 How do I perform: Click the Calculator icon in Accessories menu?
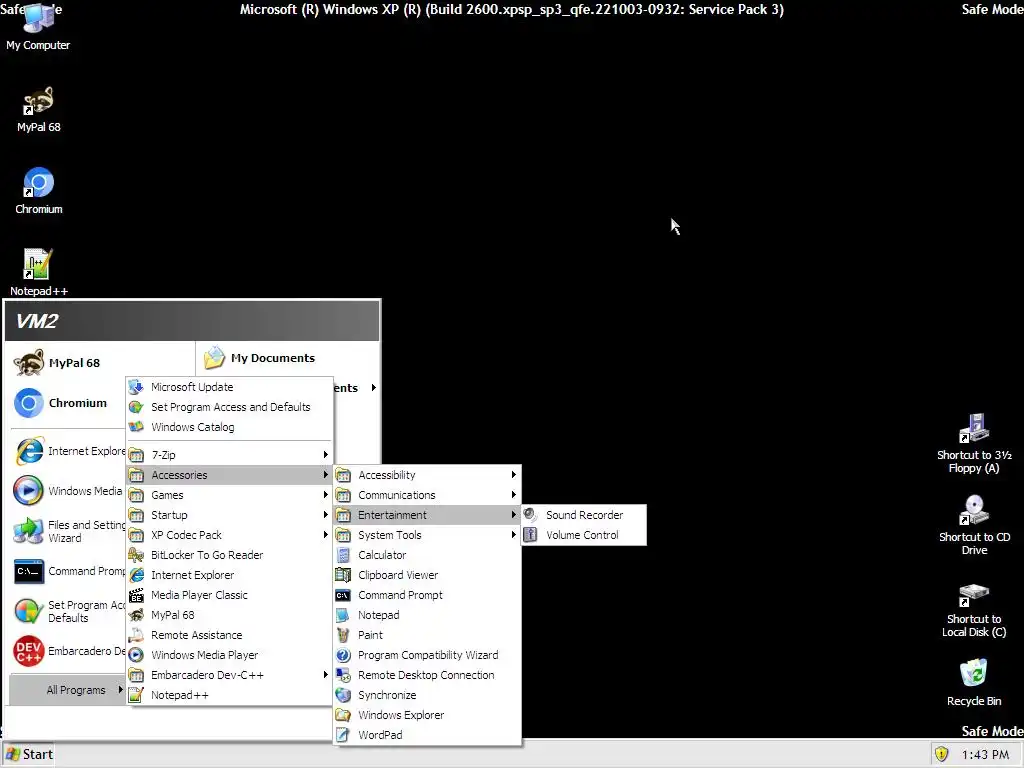pyautogui.click(x=343, y=555)
